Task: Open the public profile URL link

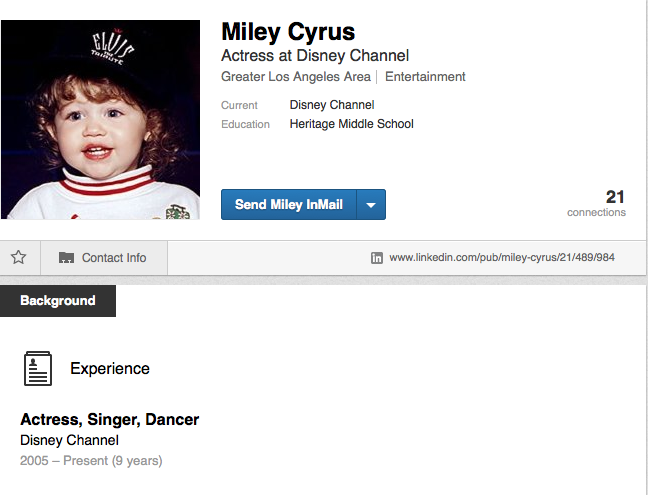Action: coord(501,258)
